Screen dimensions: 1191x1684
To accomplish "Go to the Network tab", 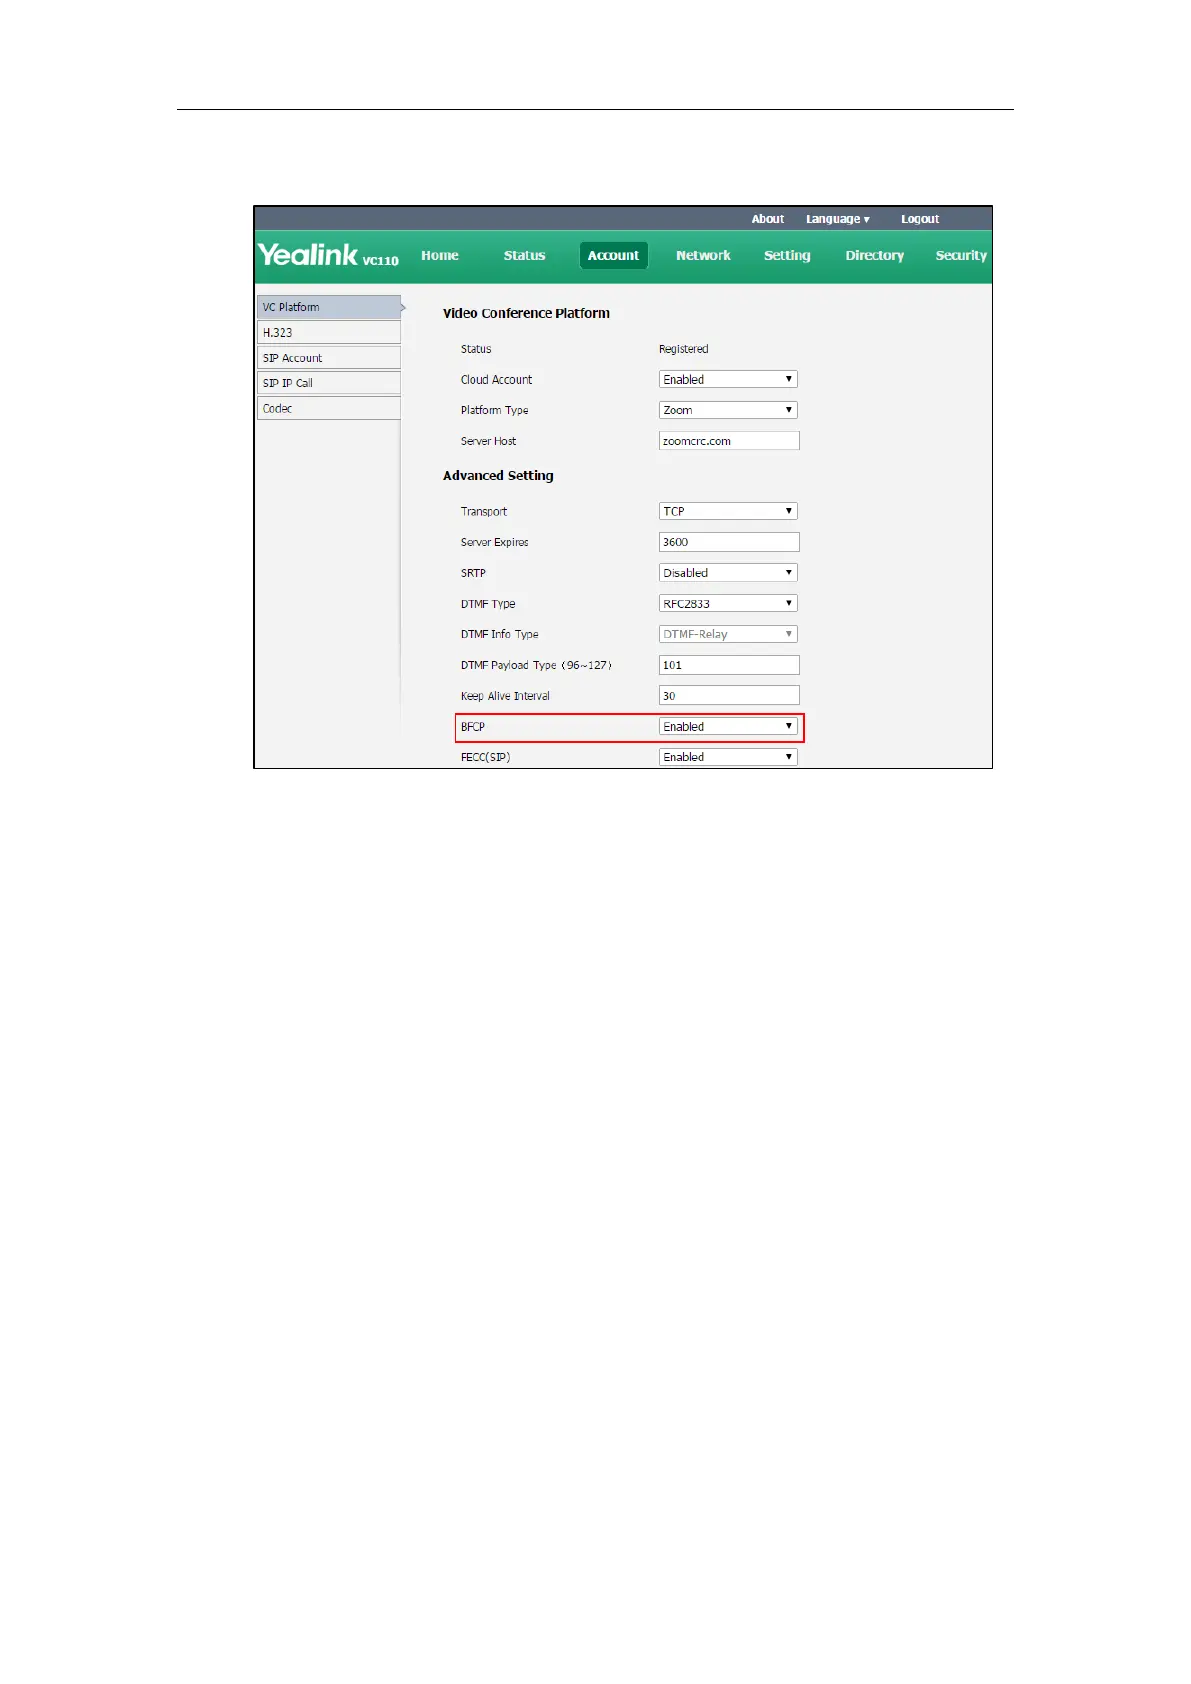I will pyautogui.click(x=703, y=256).
